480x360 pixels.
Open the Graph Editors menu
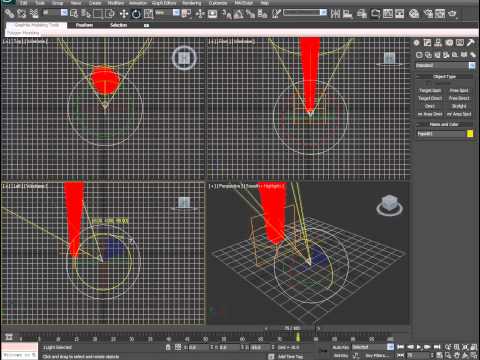pyautogui.click(x=164, y=3)
